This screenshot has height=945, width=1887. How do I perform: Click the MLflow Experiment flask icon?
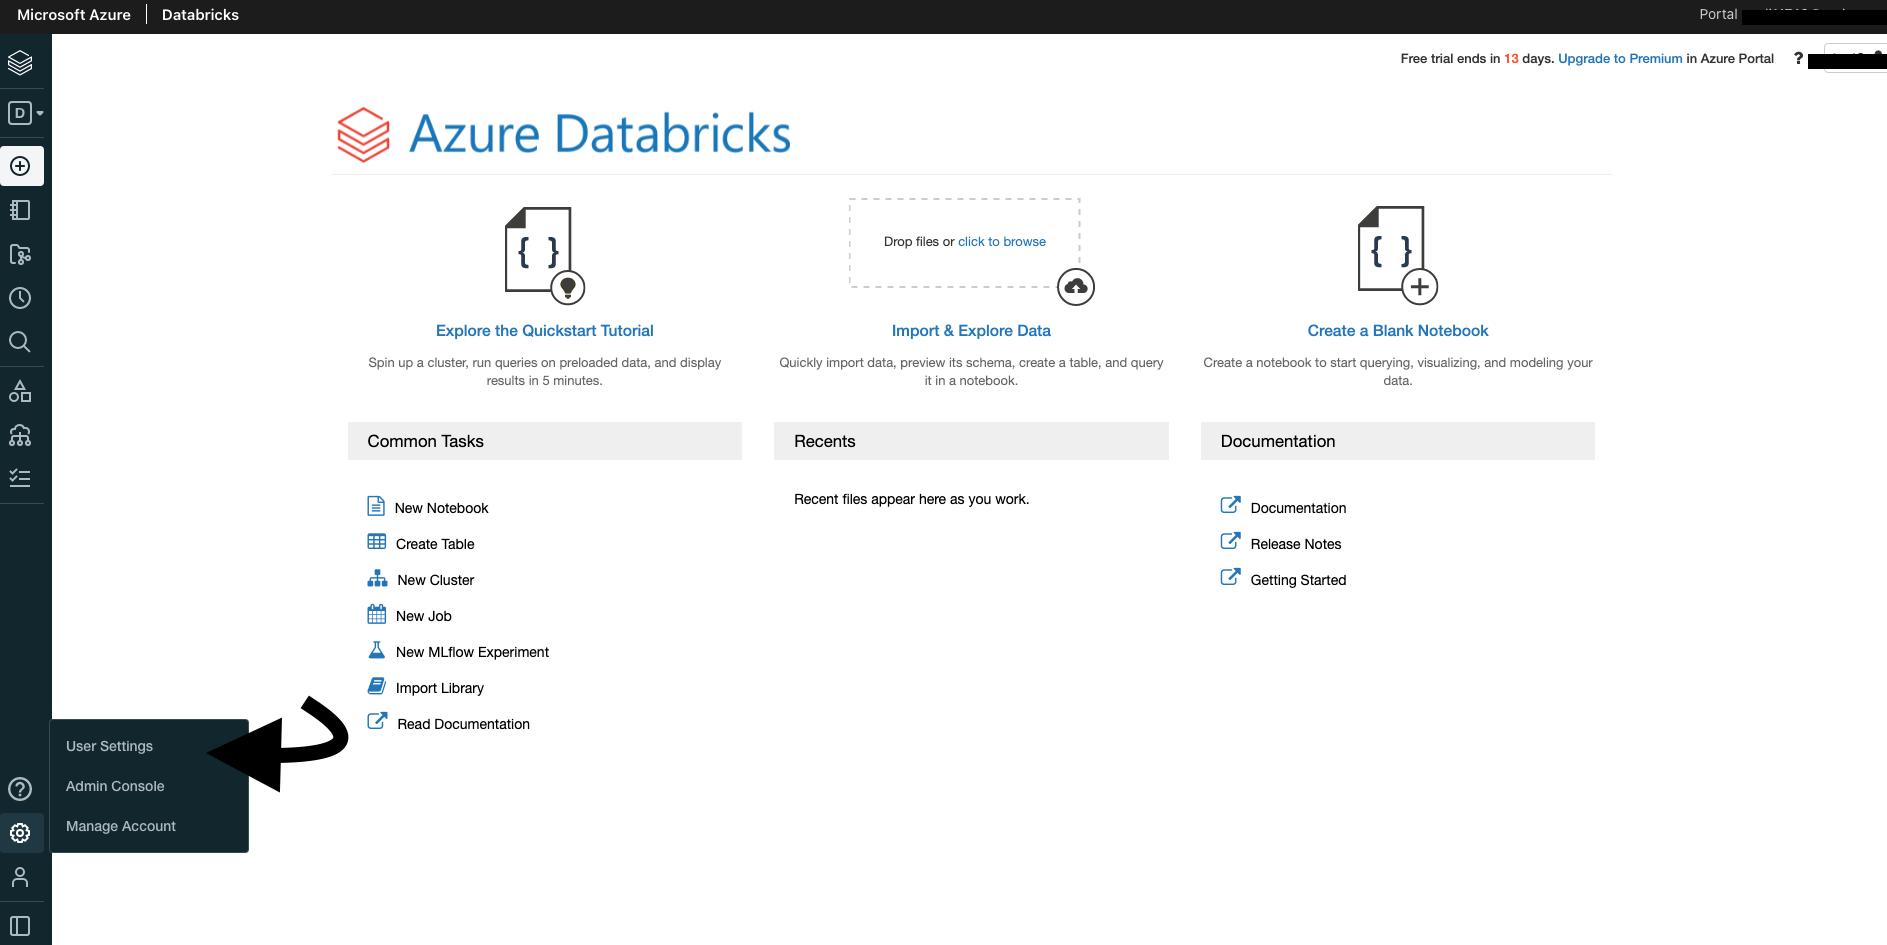(x=377, y=650)
